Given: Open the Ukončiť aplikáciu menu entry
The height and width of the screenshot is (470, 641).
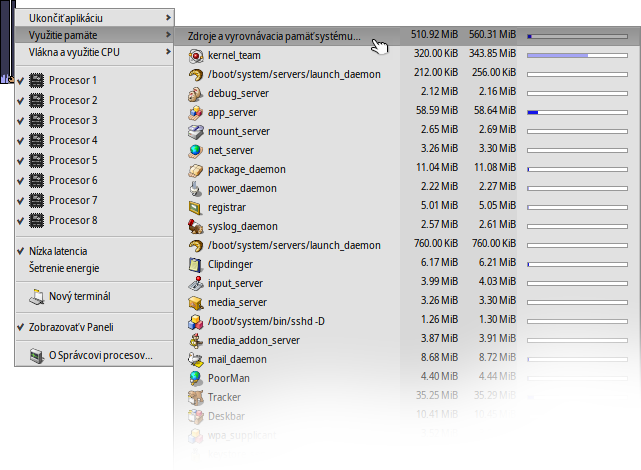Looking at the screenshot, I should tap(94, 18).
